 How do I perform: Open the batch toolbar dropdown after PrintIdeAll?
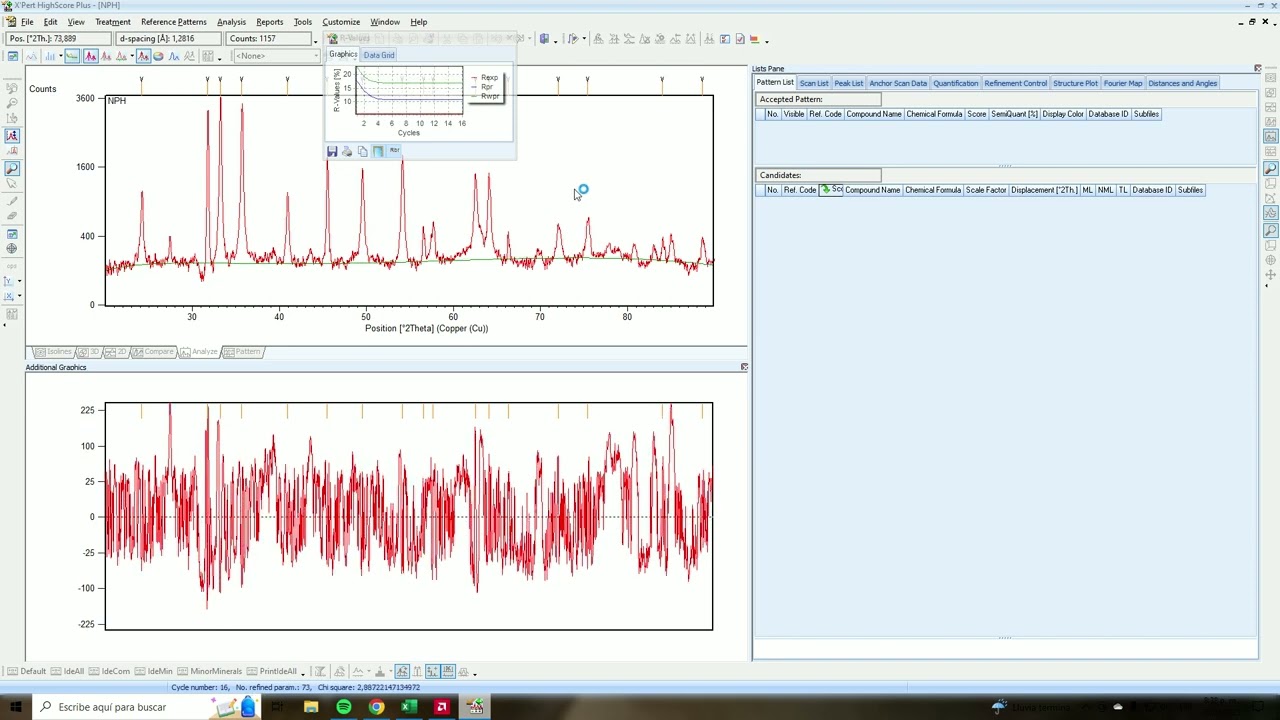[302, 673]
